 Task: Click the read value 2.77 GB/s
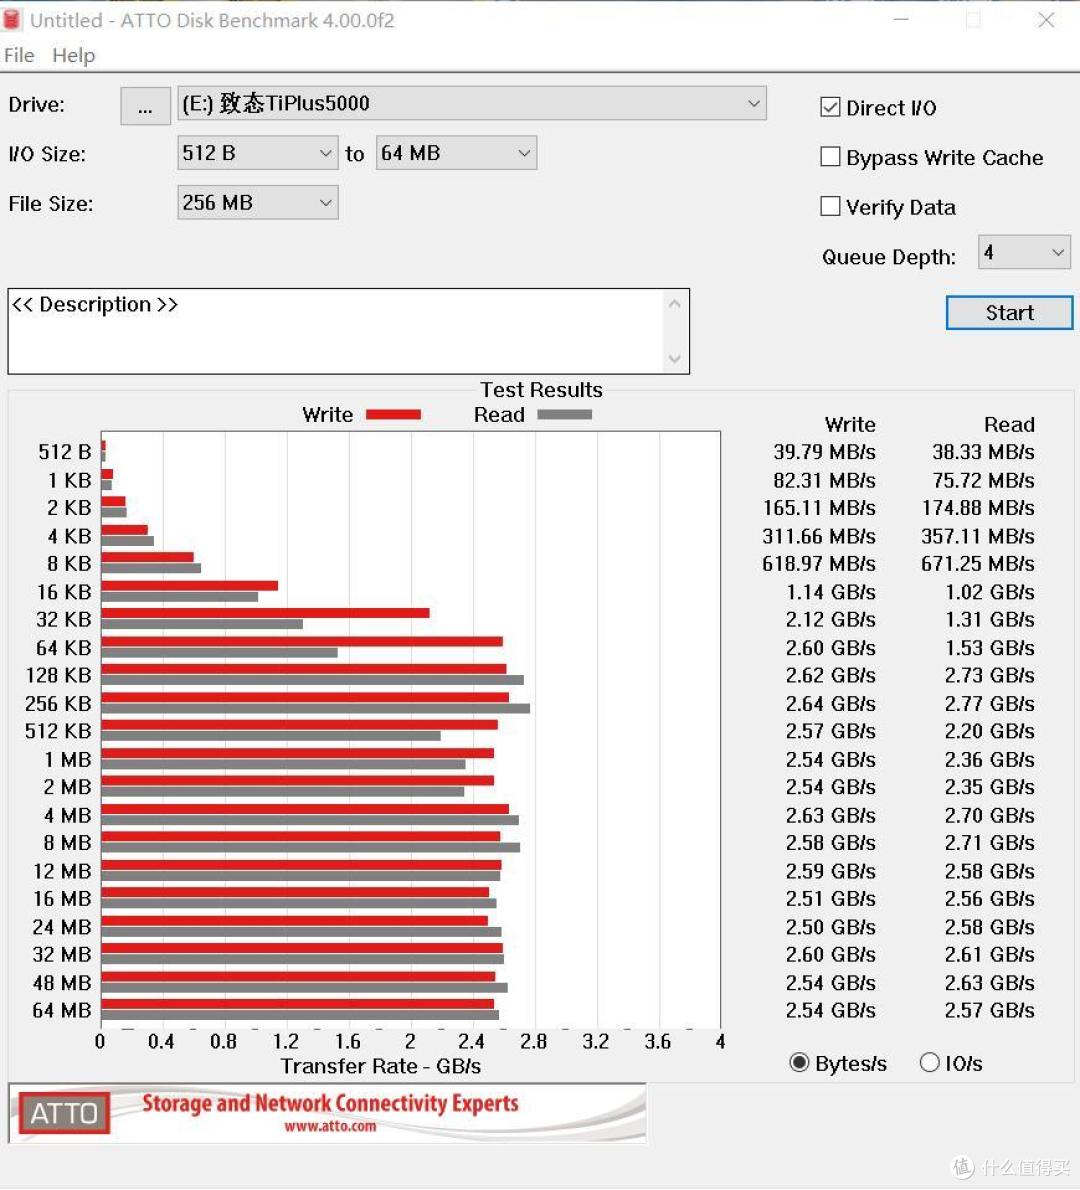click(x=990, y=704)
